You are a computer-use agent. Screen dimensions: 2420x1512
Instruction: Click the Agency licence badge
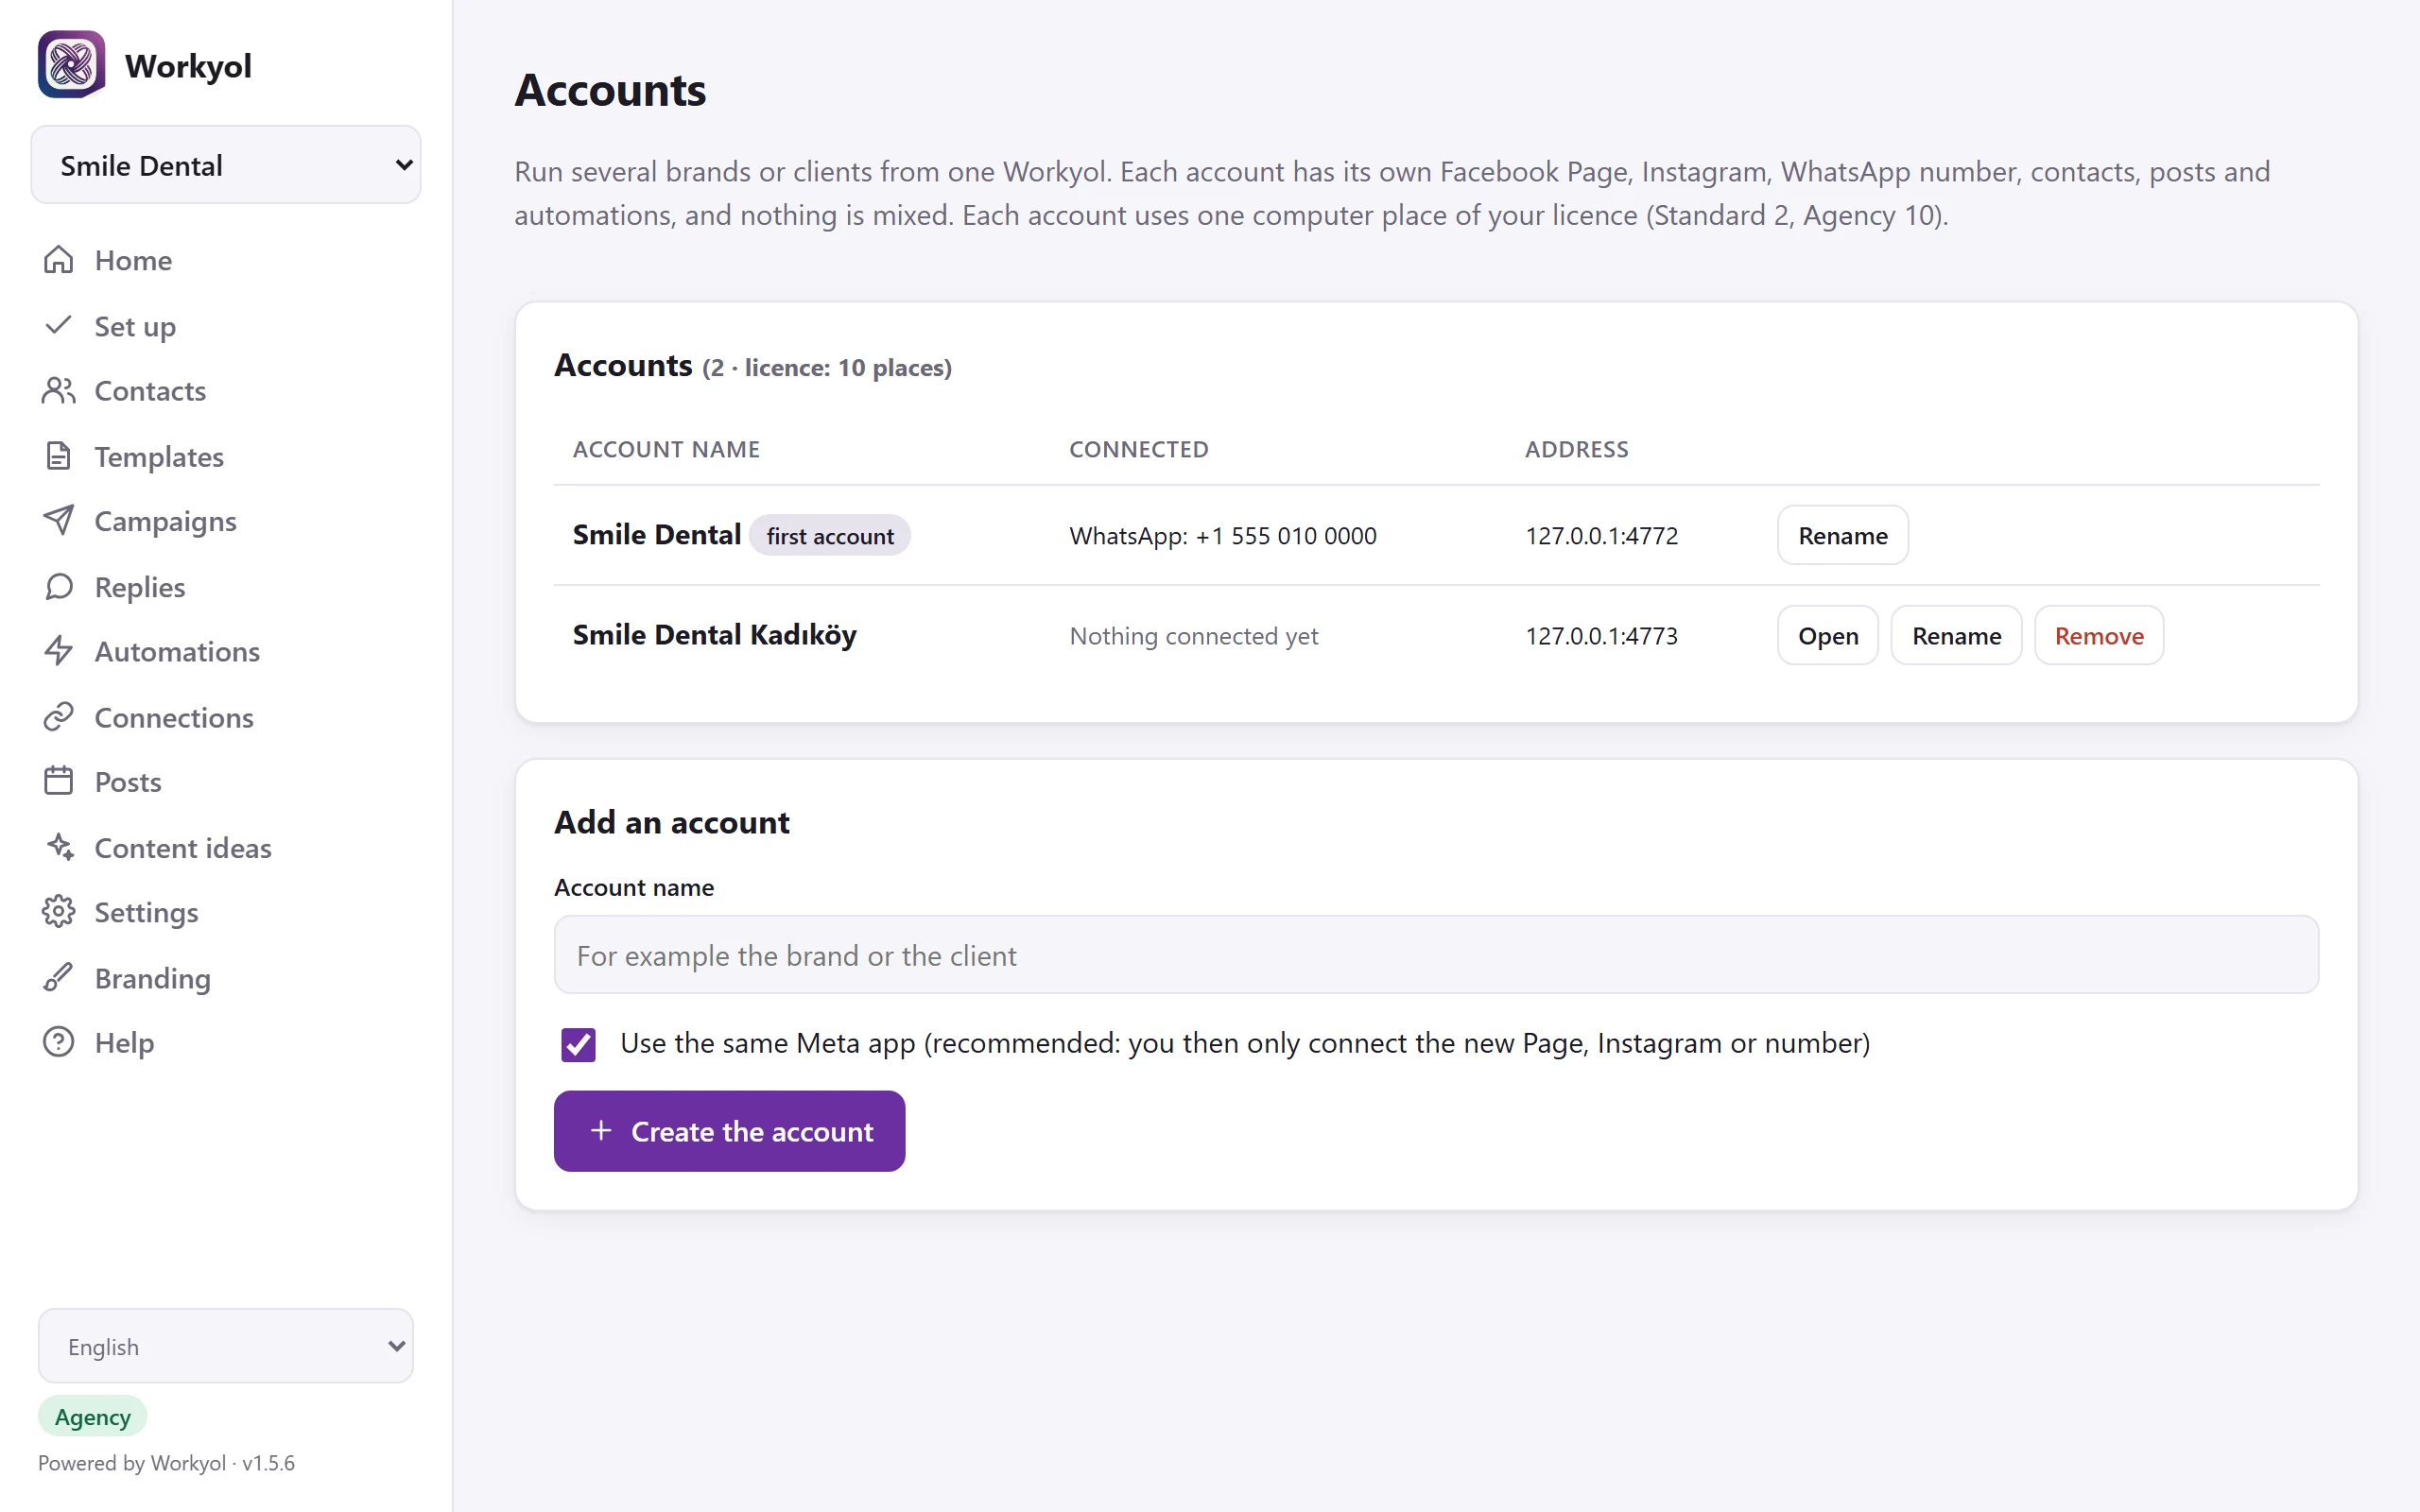pos(92,1416)
